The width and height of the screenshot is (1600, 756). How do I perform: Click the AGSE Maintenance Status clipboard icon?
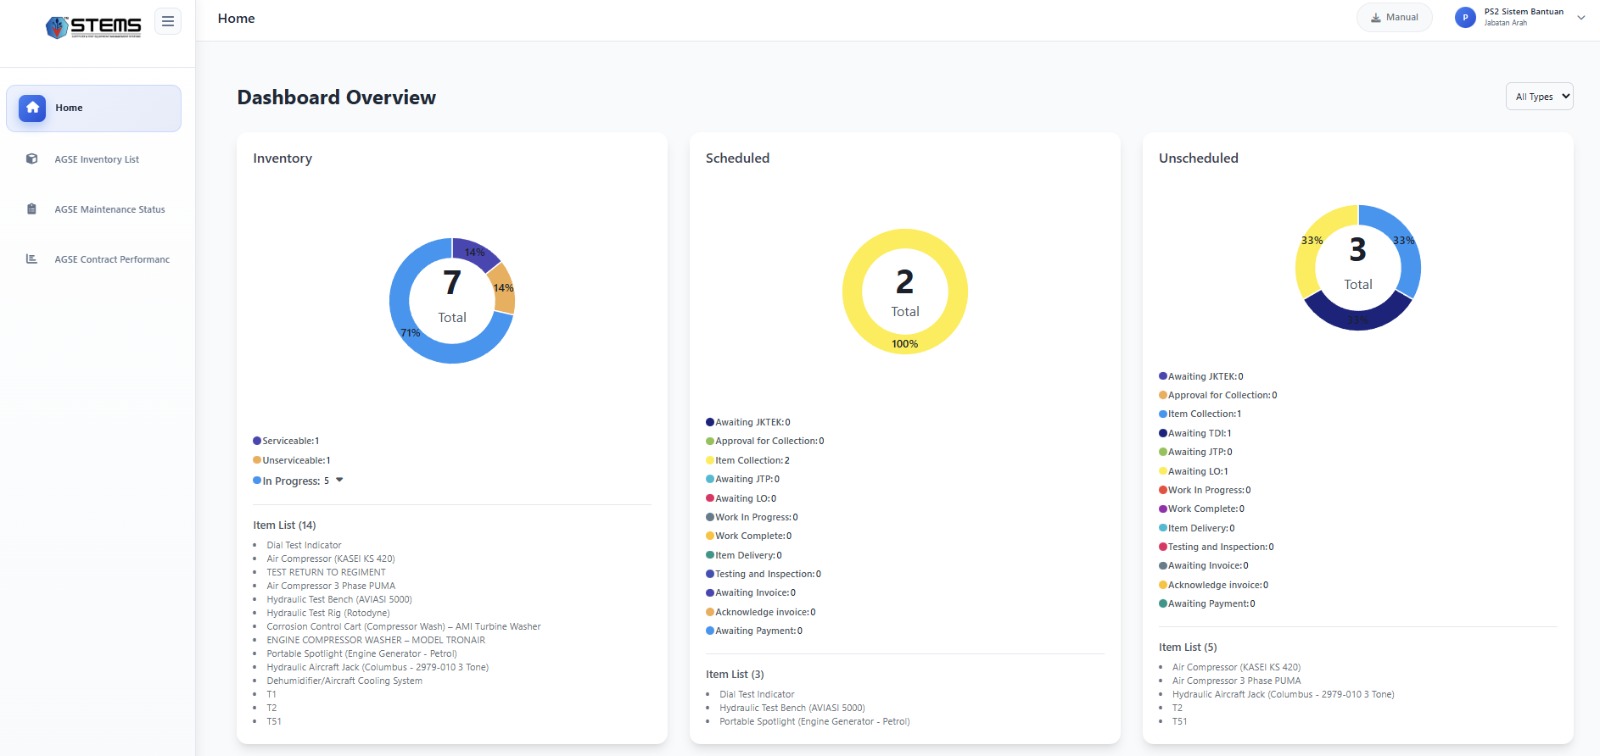pyautogui.click(x=32, y=209)
